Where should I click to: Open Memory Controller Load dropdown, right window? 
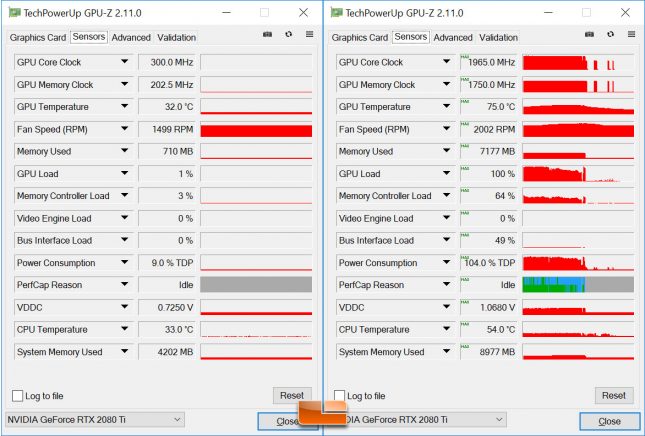click(x=446, y=196)
